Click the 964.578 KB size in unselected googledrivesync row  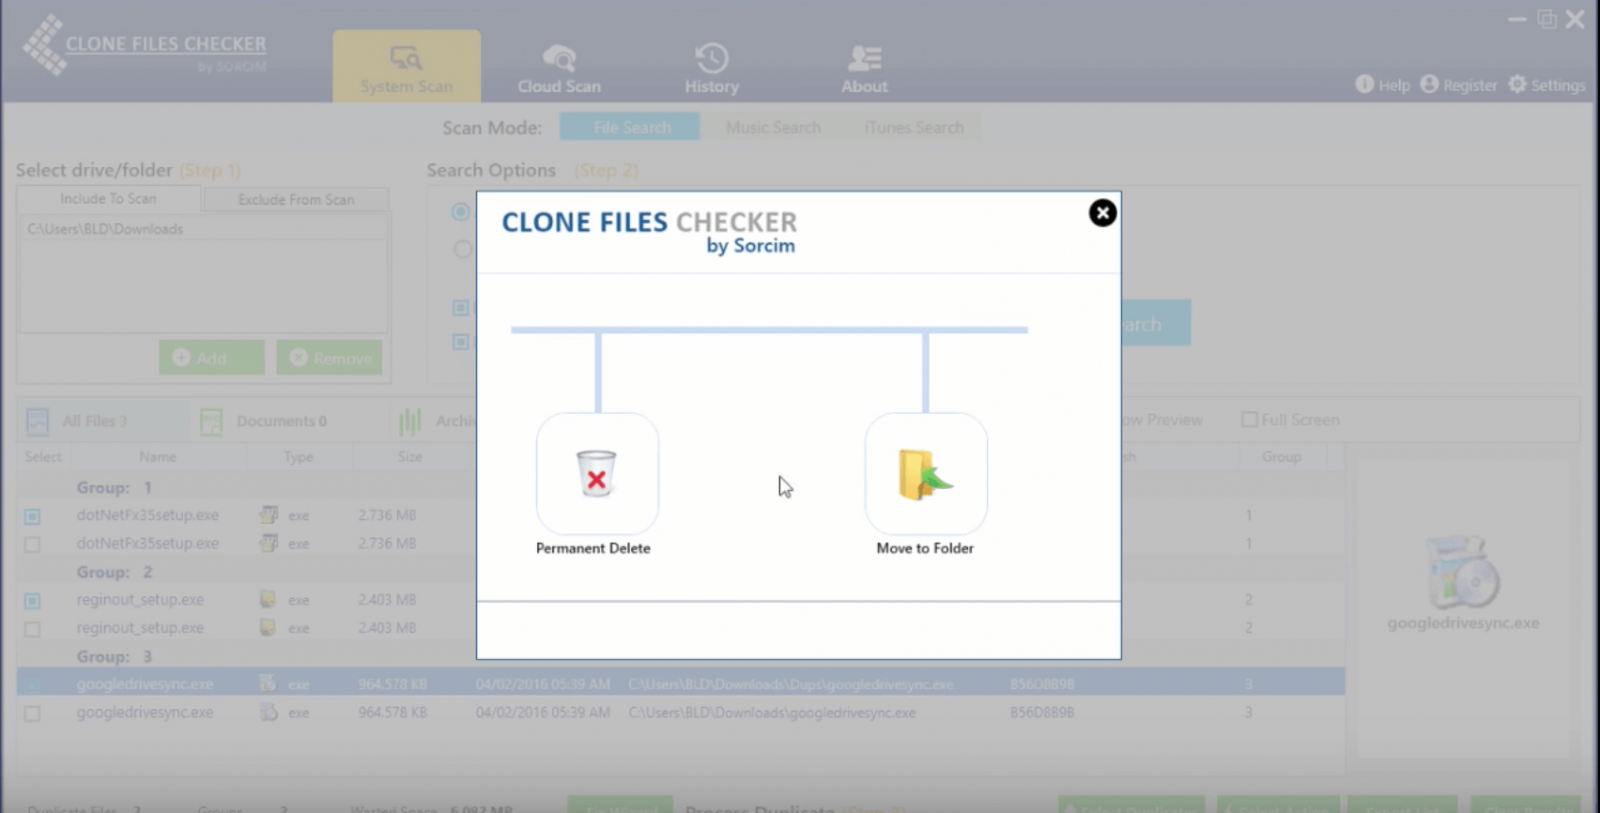[392, 713]
